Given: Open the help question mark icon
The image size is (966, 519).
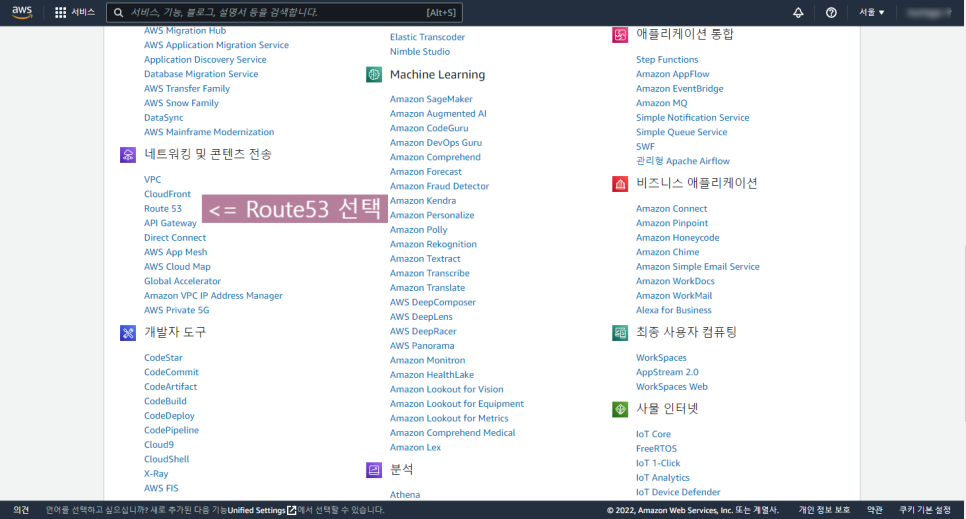Looking at the screenshot, I should tap(831, 12).
